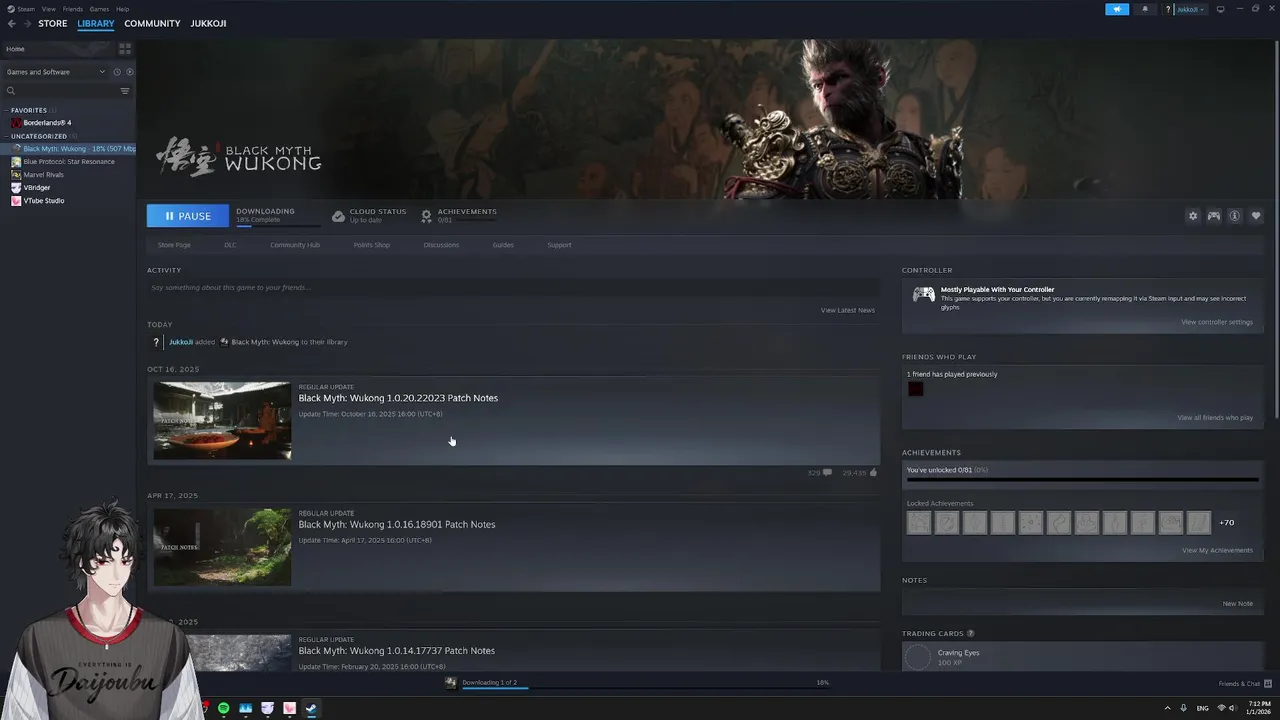Viewport: 1280px width, 720px height.
Task: Open the Discussions link
Action: [x=441, y=245]
